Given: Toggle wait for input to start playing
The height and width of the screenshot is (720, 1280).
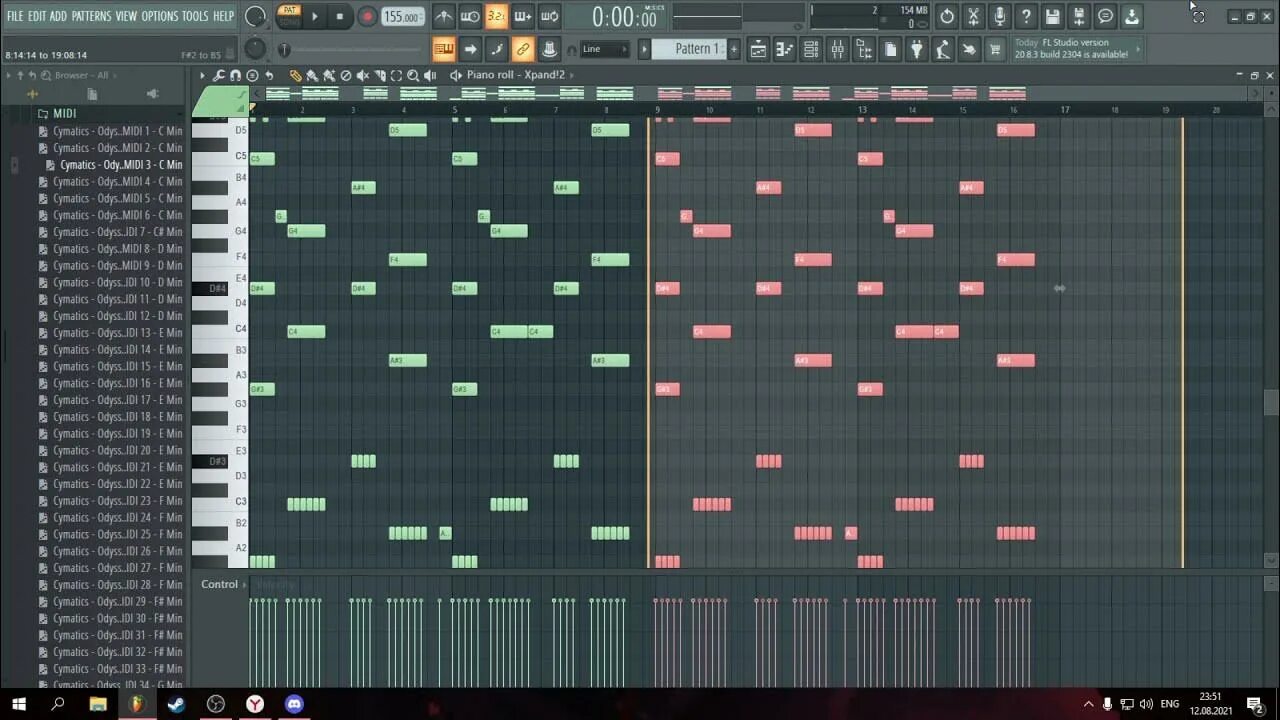Looking at the screenshot, I should [x=469, y=16].
